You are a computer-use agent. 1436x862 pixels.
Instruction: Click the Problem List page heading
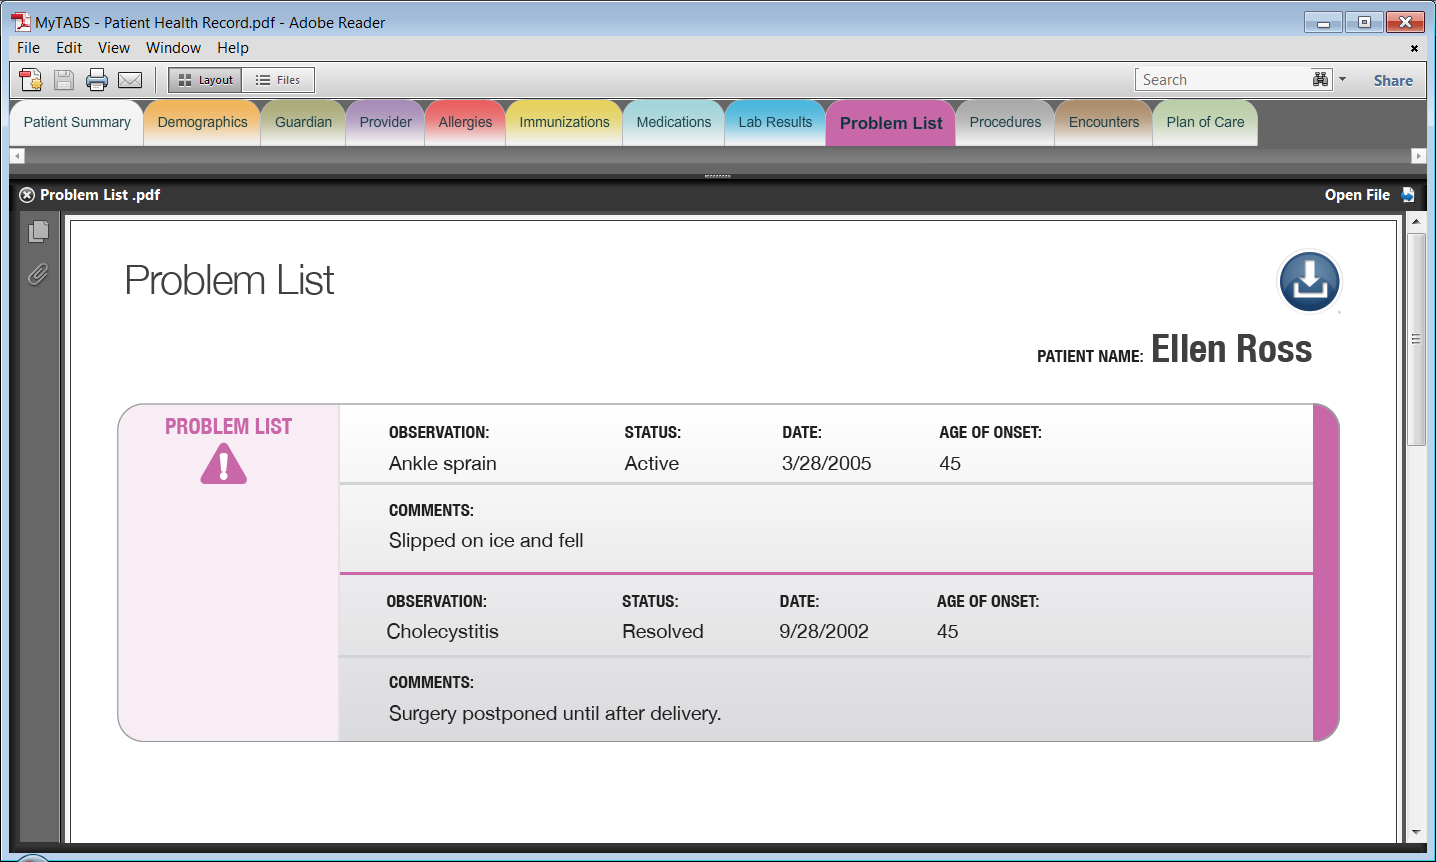(x=229, y=280)
